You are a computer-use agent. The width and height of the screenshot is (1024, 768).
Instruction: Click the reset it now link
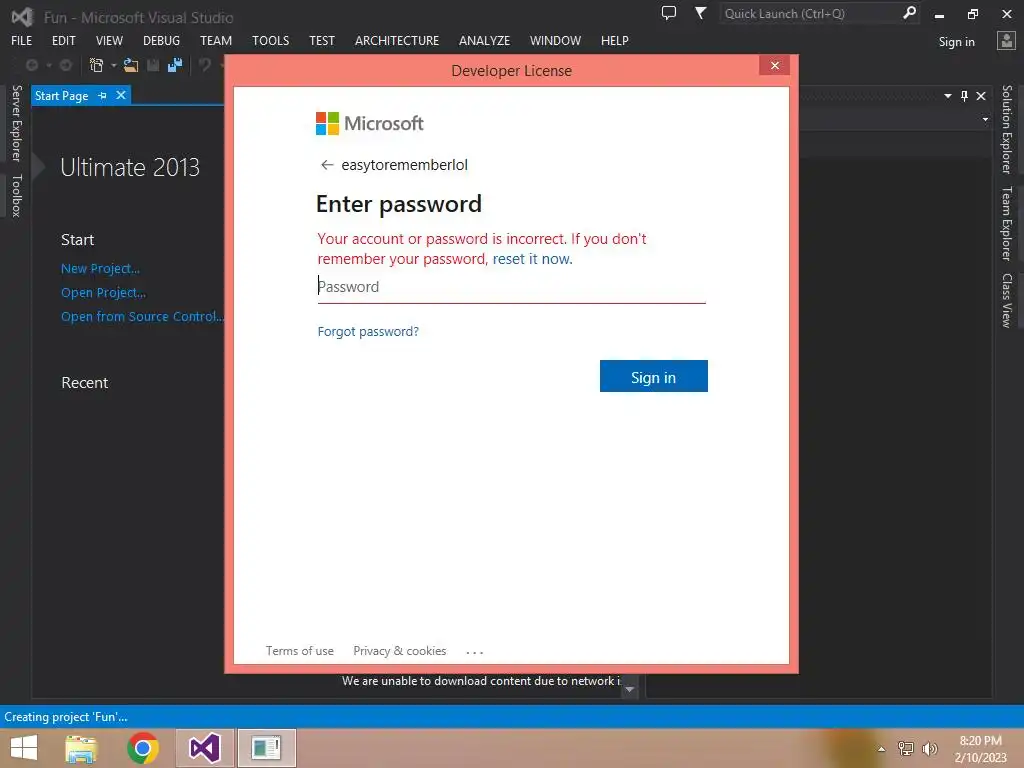coord(532,259)
